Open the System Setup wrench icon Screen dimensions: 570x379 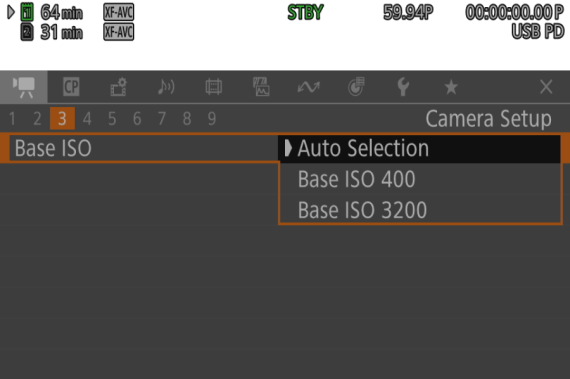pos(403,87)
